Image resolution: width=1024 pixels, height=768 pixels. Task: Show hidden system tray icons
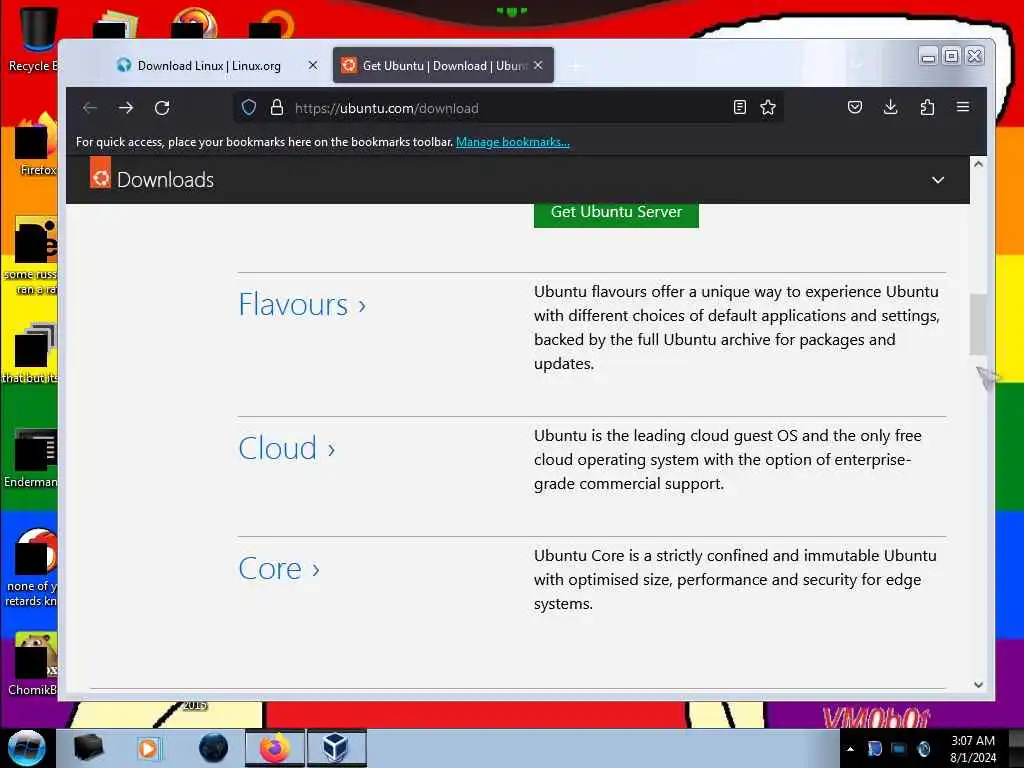click(850, 749)
